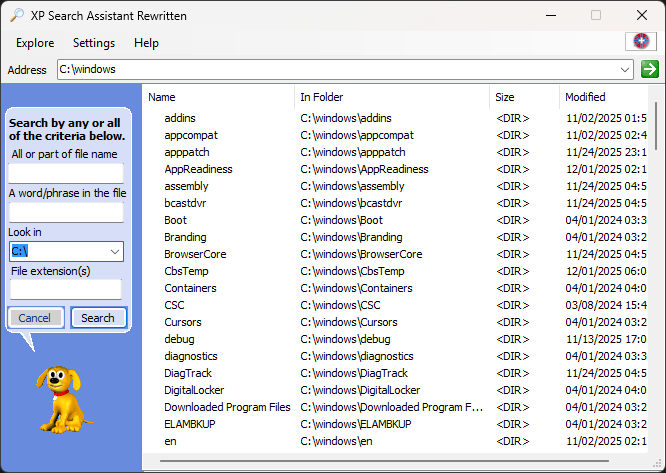Select the Boot folder row

(x=395, y=220)
